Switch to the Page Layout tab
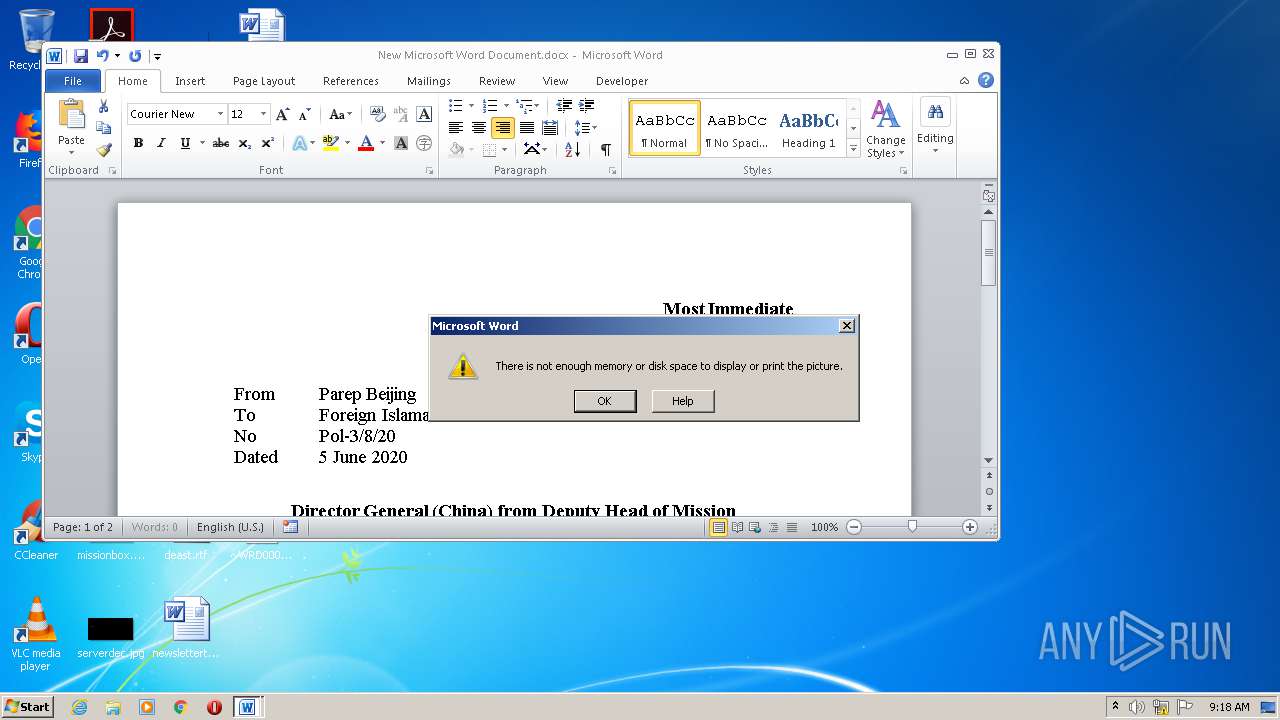Viewport: 1280px width, 720px height. coord(264,81)
